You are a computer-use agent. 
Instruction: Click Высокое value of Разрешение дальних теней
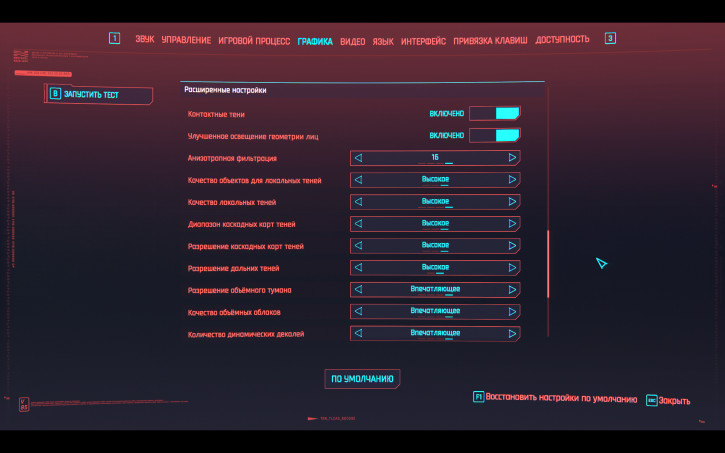click(x=435, y=267)
